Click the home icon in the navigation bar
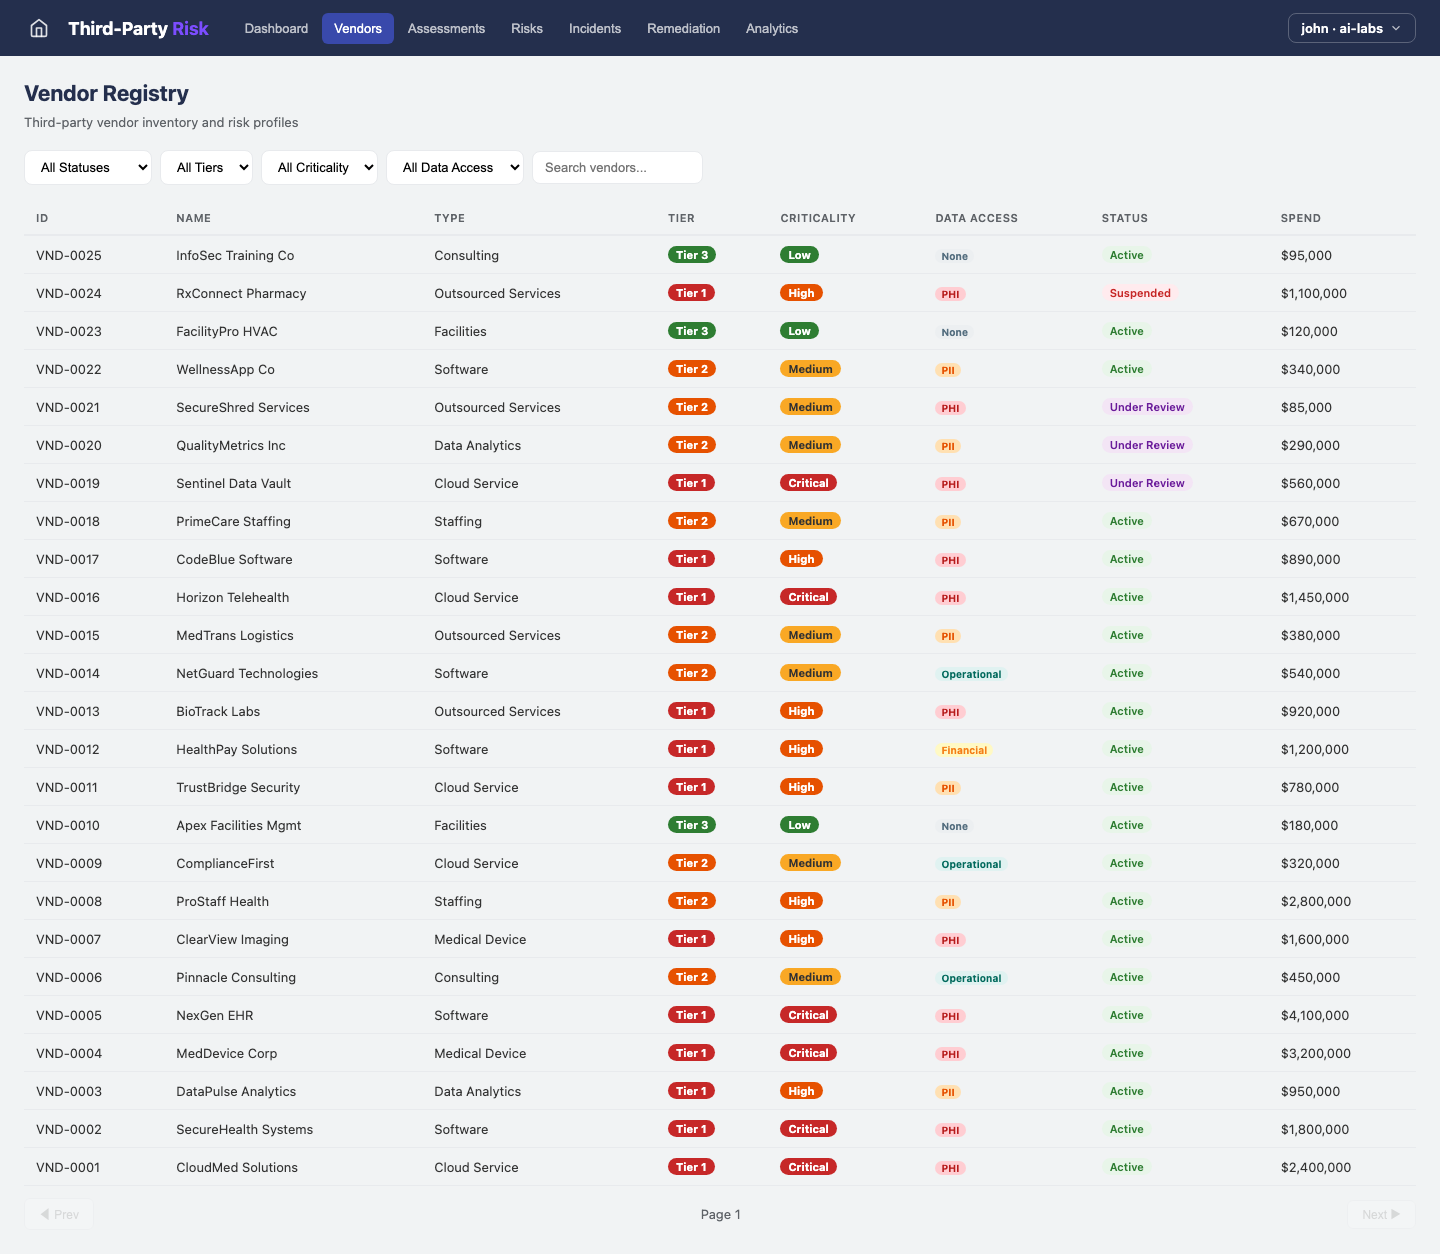This screenshot has width=1440, height=1254. (38, 28)
